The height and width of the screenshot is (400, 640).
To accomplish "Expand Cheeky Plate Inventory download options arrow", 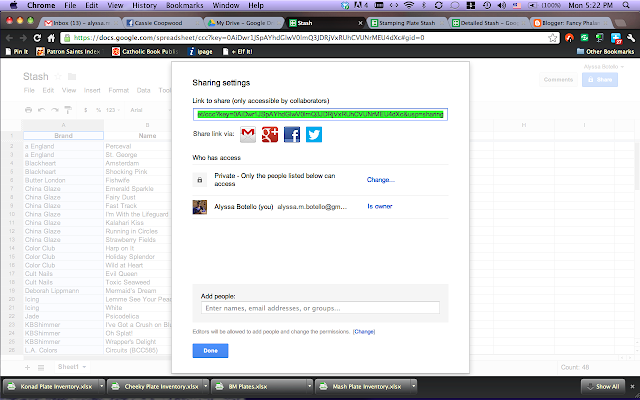I will [x=206, y=386].
